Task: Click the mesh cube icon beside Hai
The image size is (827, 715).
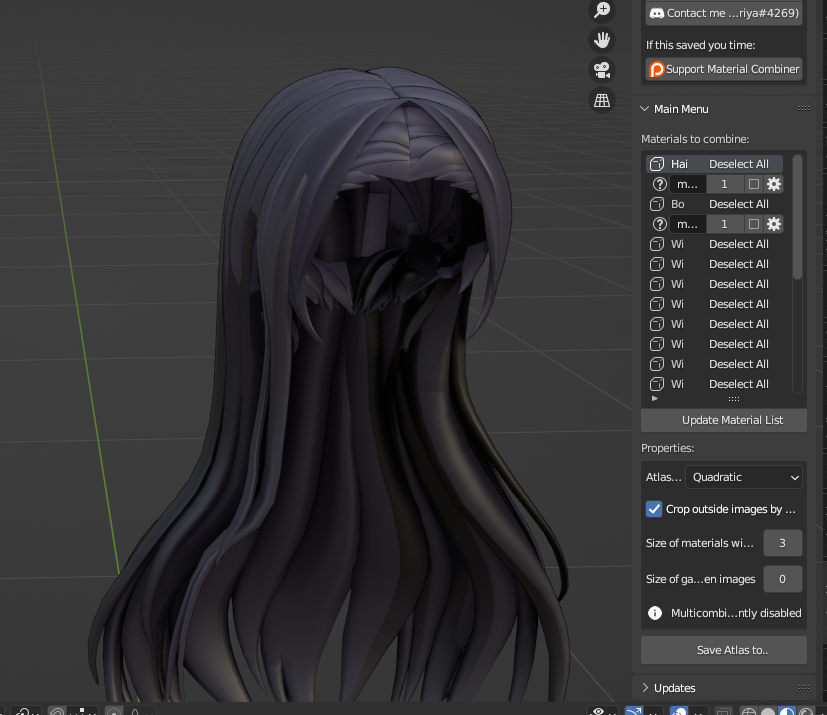Action: click(x=656, y=163)
